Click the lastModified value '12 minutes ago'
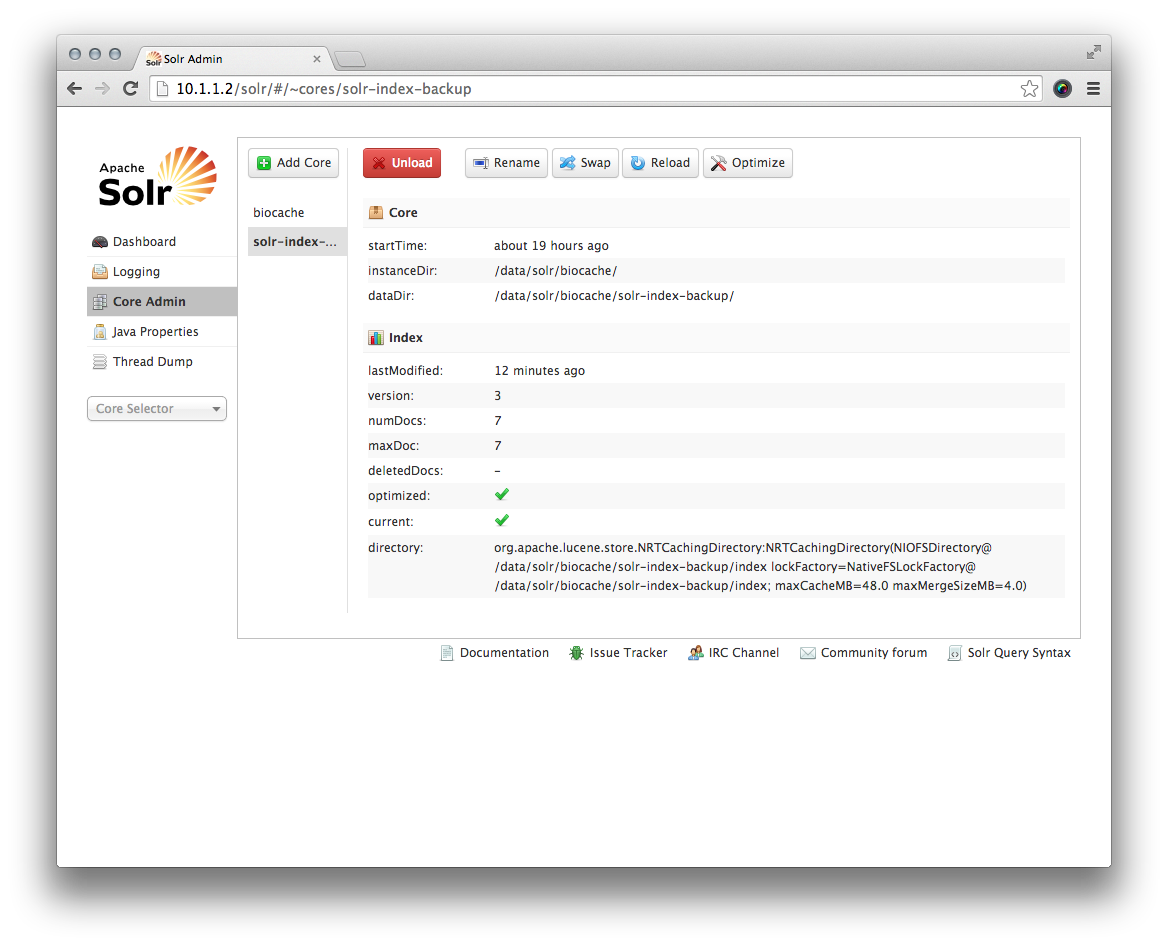1168x946 pixels. 540,371
